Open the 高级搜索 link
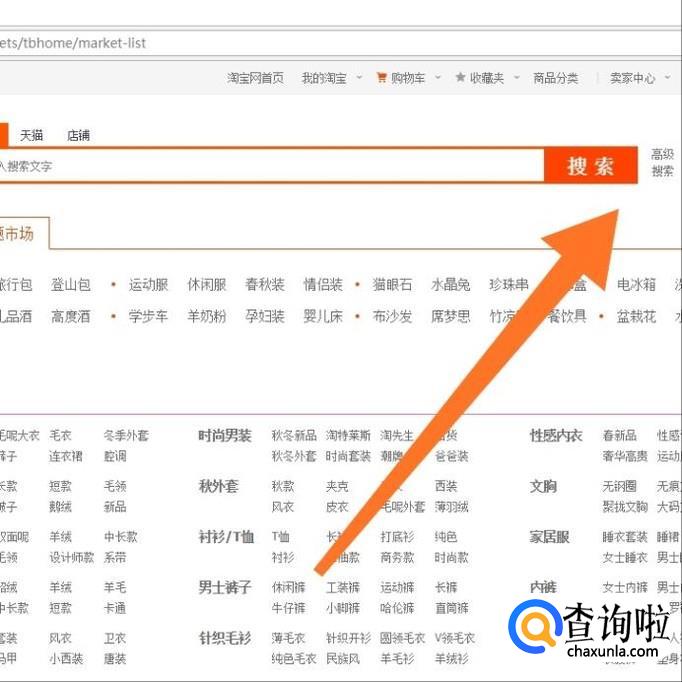 [x=662, y=163]
